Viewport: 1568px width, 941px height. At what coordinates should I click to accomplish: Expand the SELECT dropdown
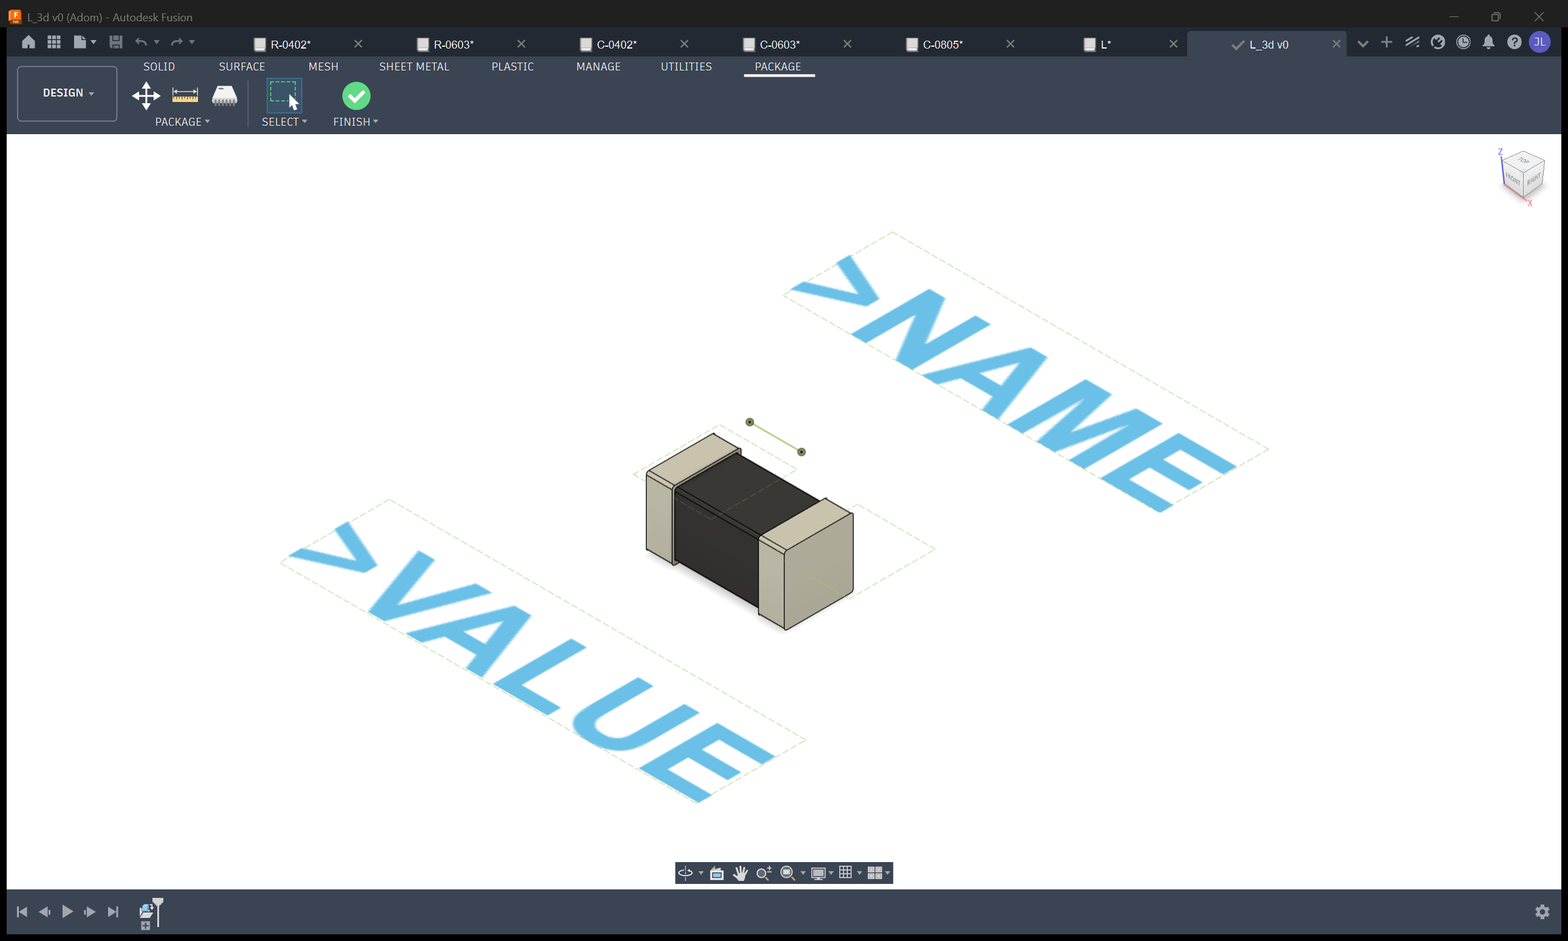click(x=284, y=122)
